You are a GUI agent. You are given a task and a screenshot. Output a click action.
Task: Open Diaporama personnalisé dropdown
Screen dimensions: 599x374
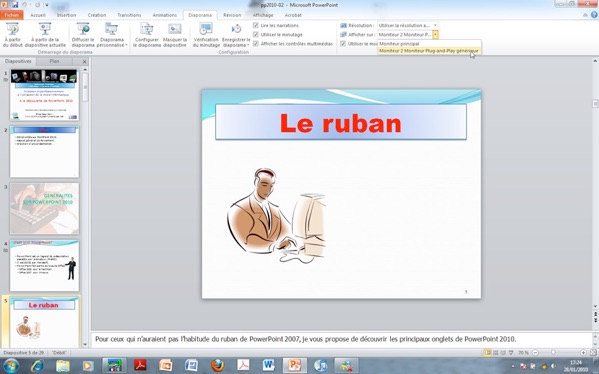112,35
